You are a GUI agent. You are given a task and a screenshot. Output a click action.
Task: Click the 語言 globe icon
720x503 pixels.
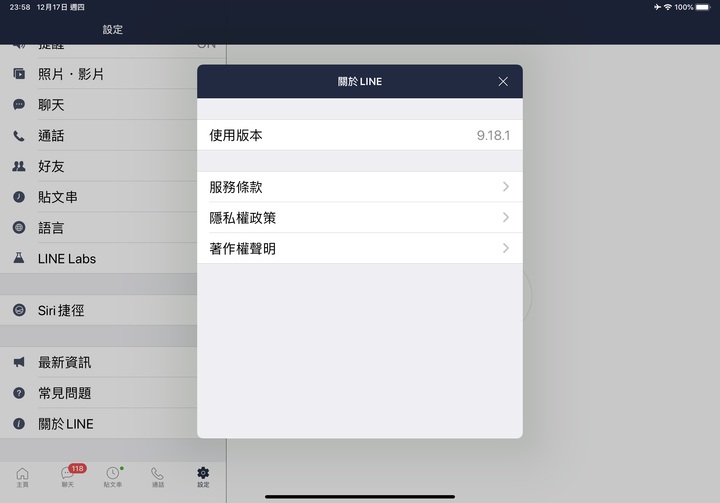(19, 228)
